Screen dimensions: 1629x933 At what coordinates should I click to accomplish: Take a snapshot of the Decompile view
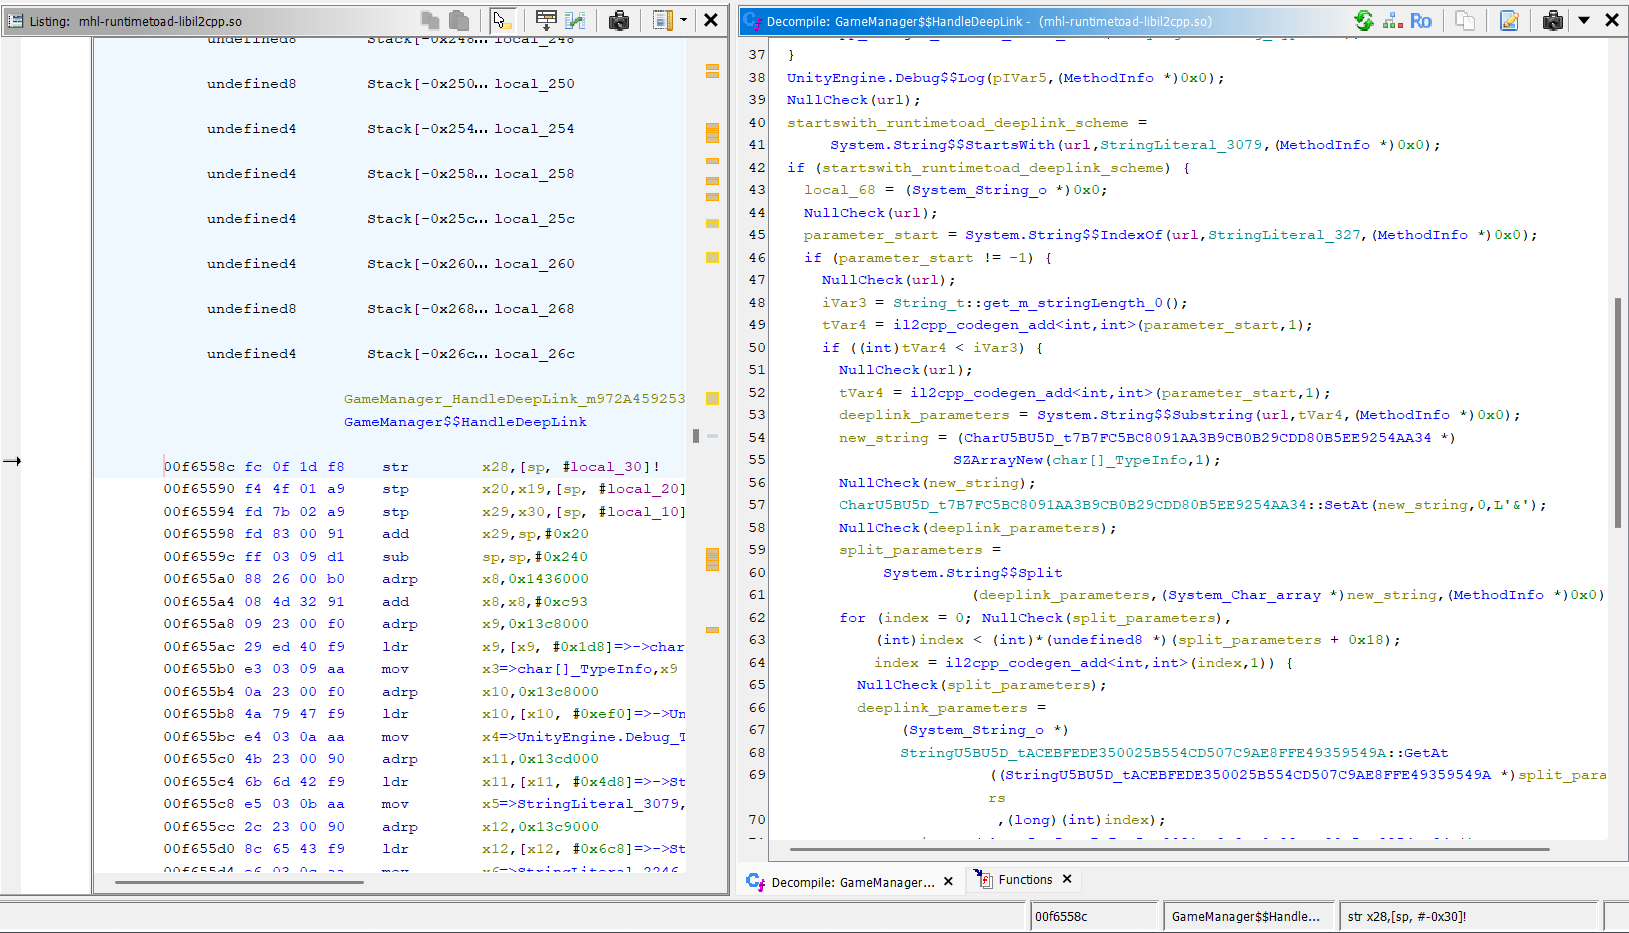[1553, 20]
